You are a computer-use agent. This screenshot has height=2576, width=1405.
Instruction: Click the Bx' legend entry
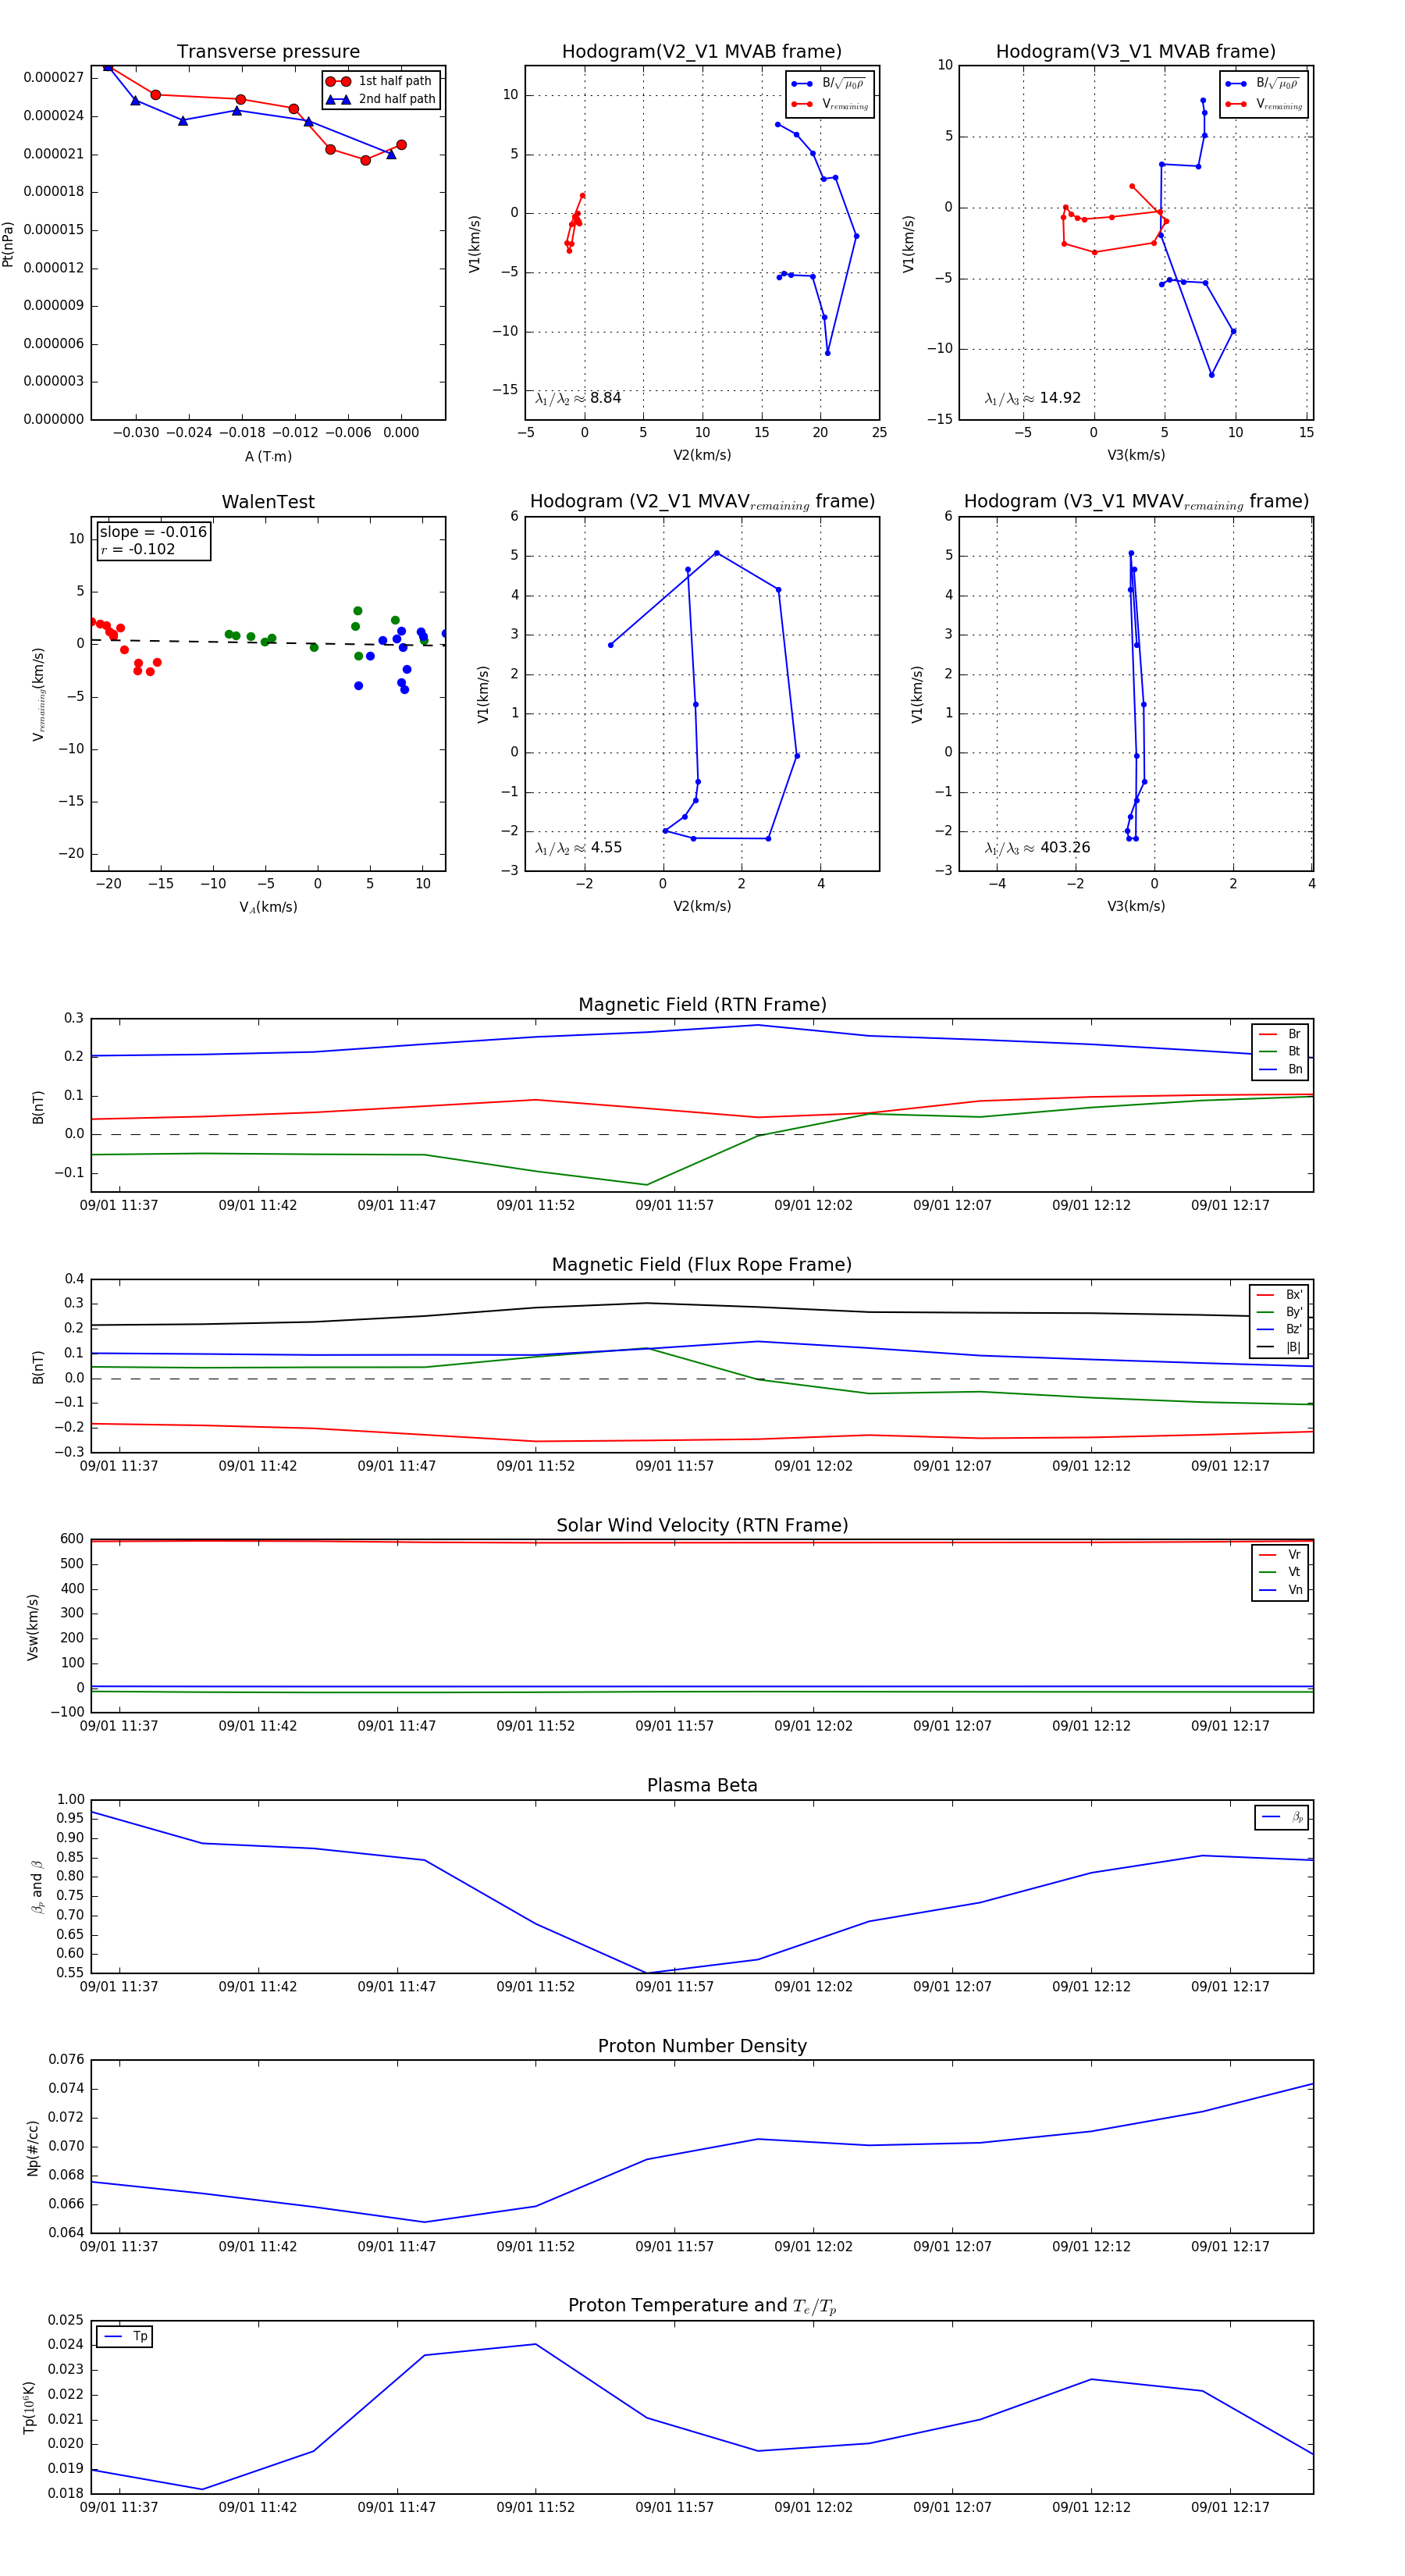click(x=1279, y=1295)
